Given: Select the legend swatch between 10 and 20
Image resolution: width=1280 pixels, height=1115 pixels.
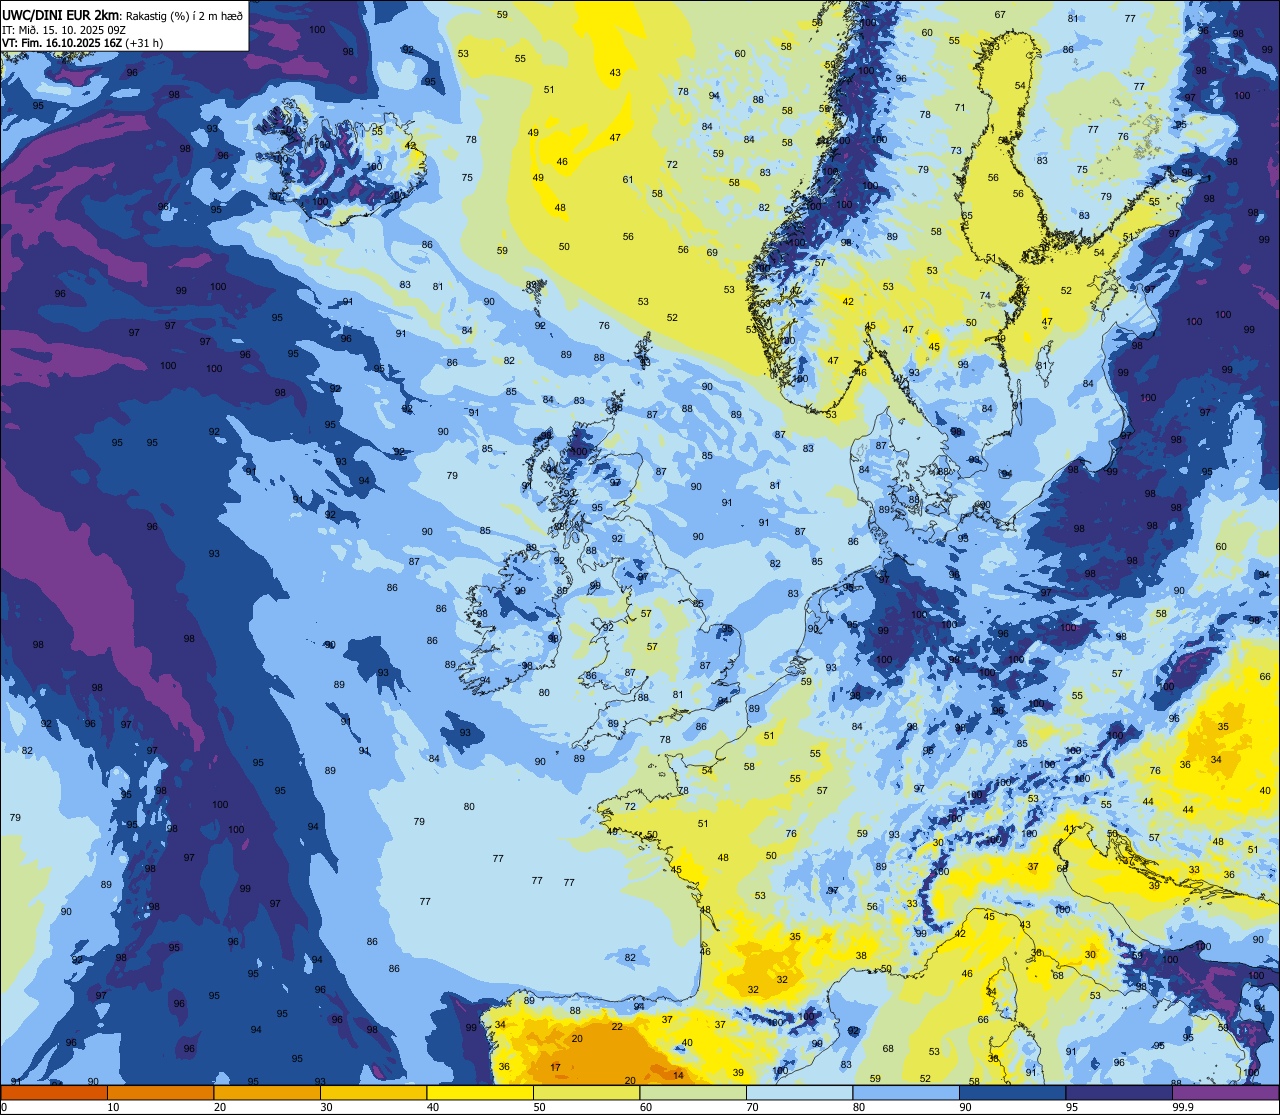Looking at the screenshot, I should click(x=160, y=1092).
